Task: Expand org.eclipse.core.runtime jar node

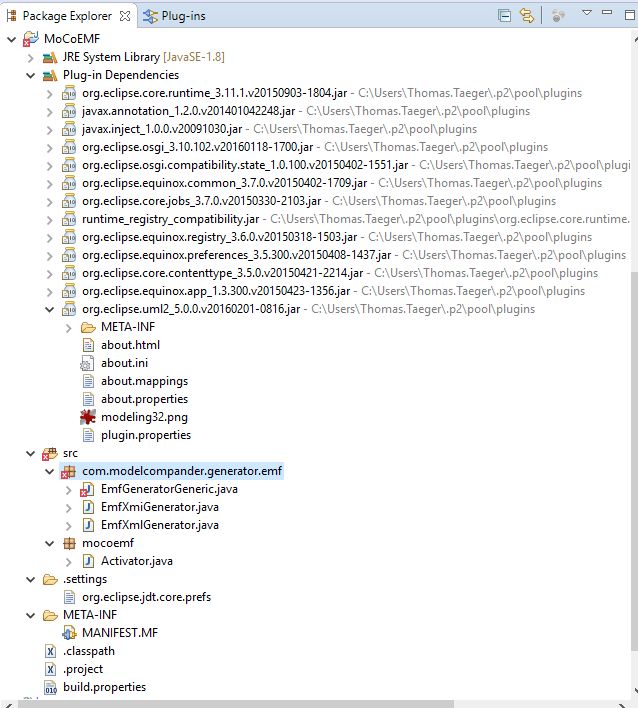Action: click(x=50, y=93)
